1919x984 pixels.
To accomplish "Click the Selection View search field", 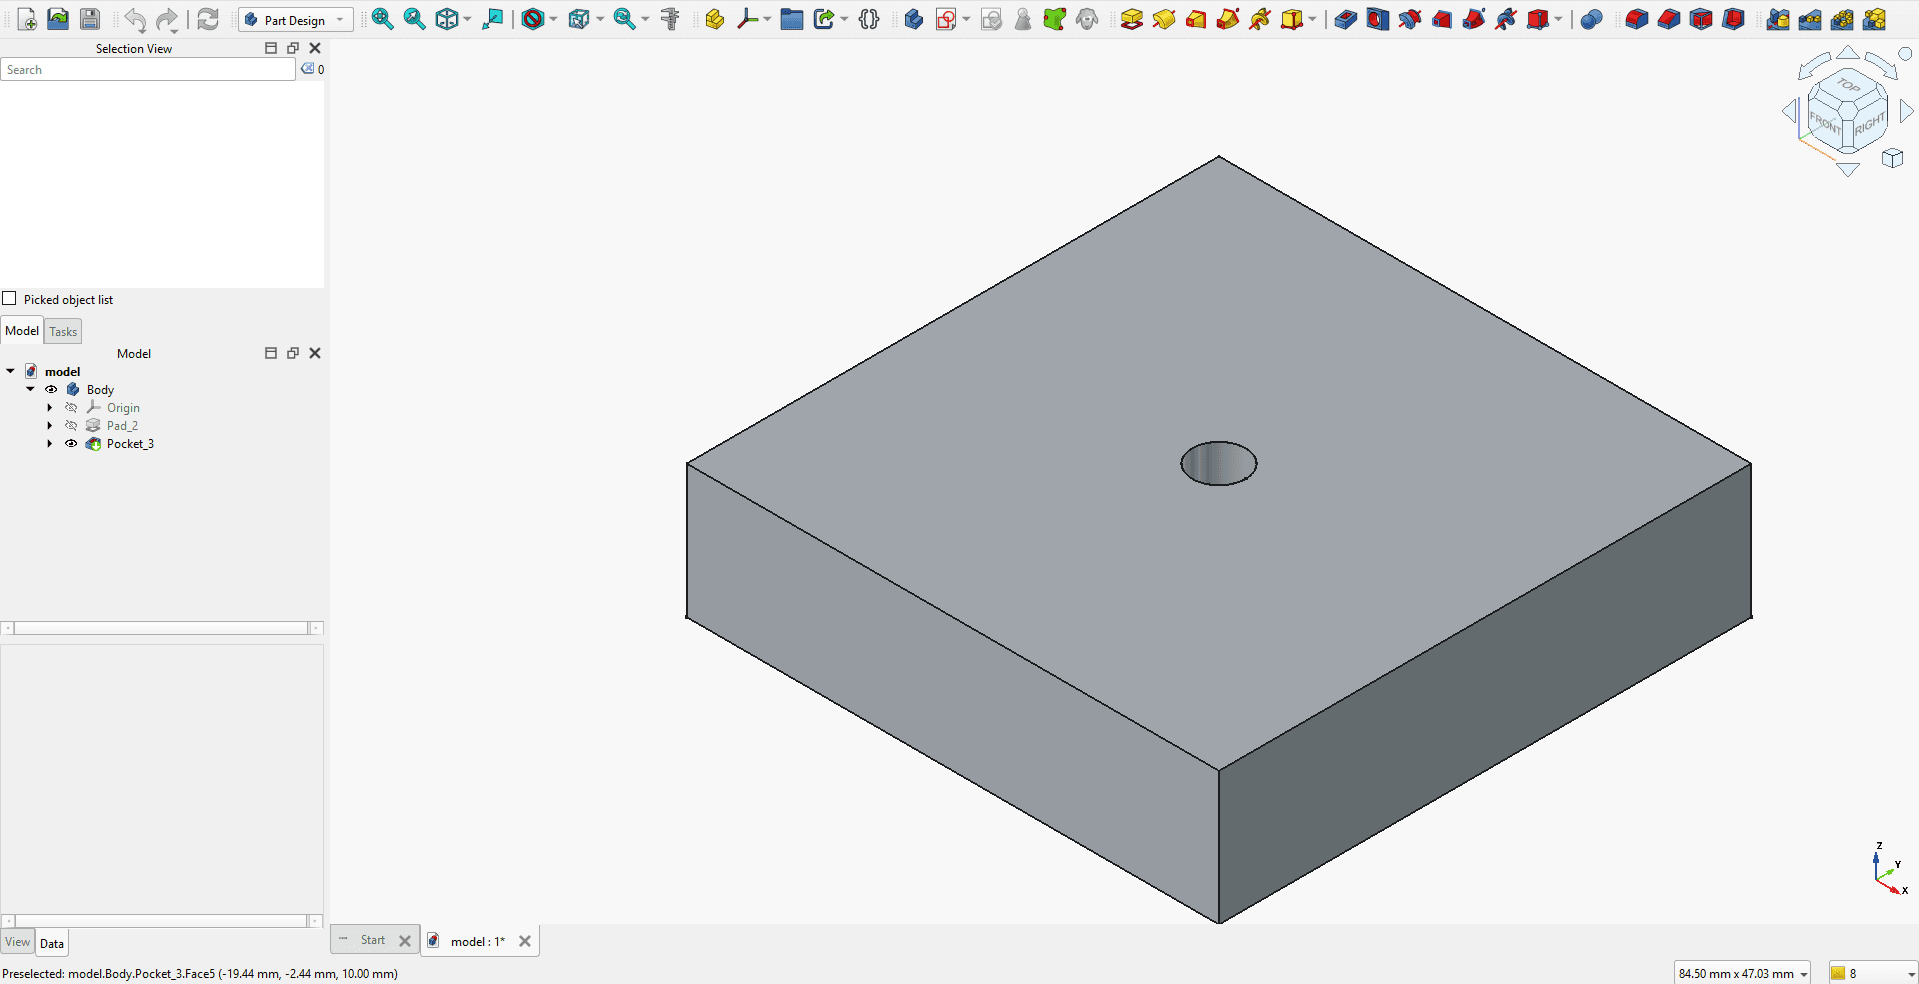I will 148,69.
